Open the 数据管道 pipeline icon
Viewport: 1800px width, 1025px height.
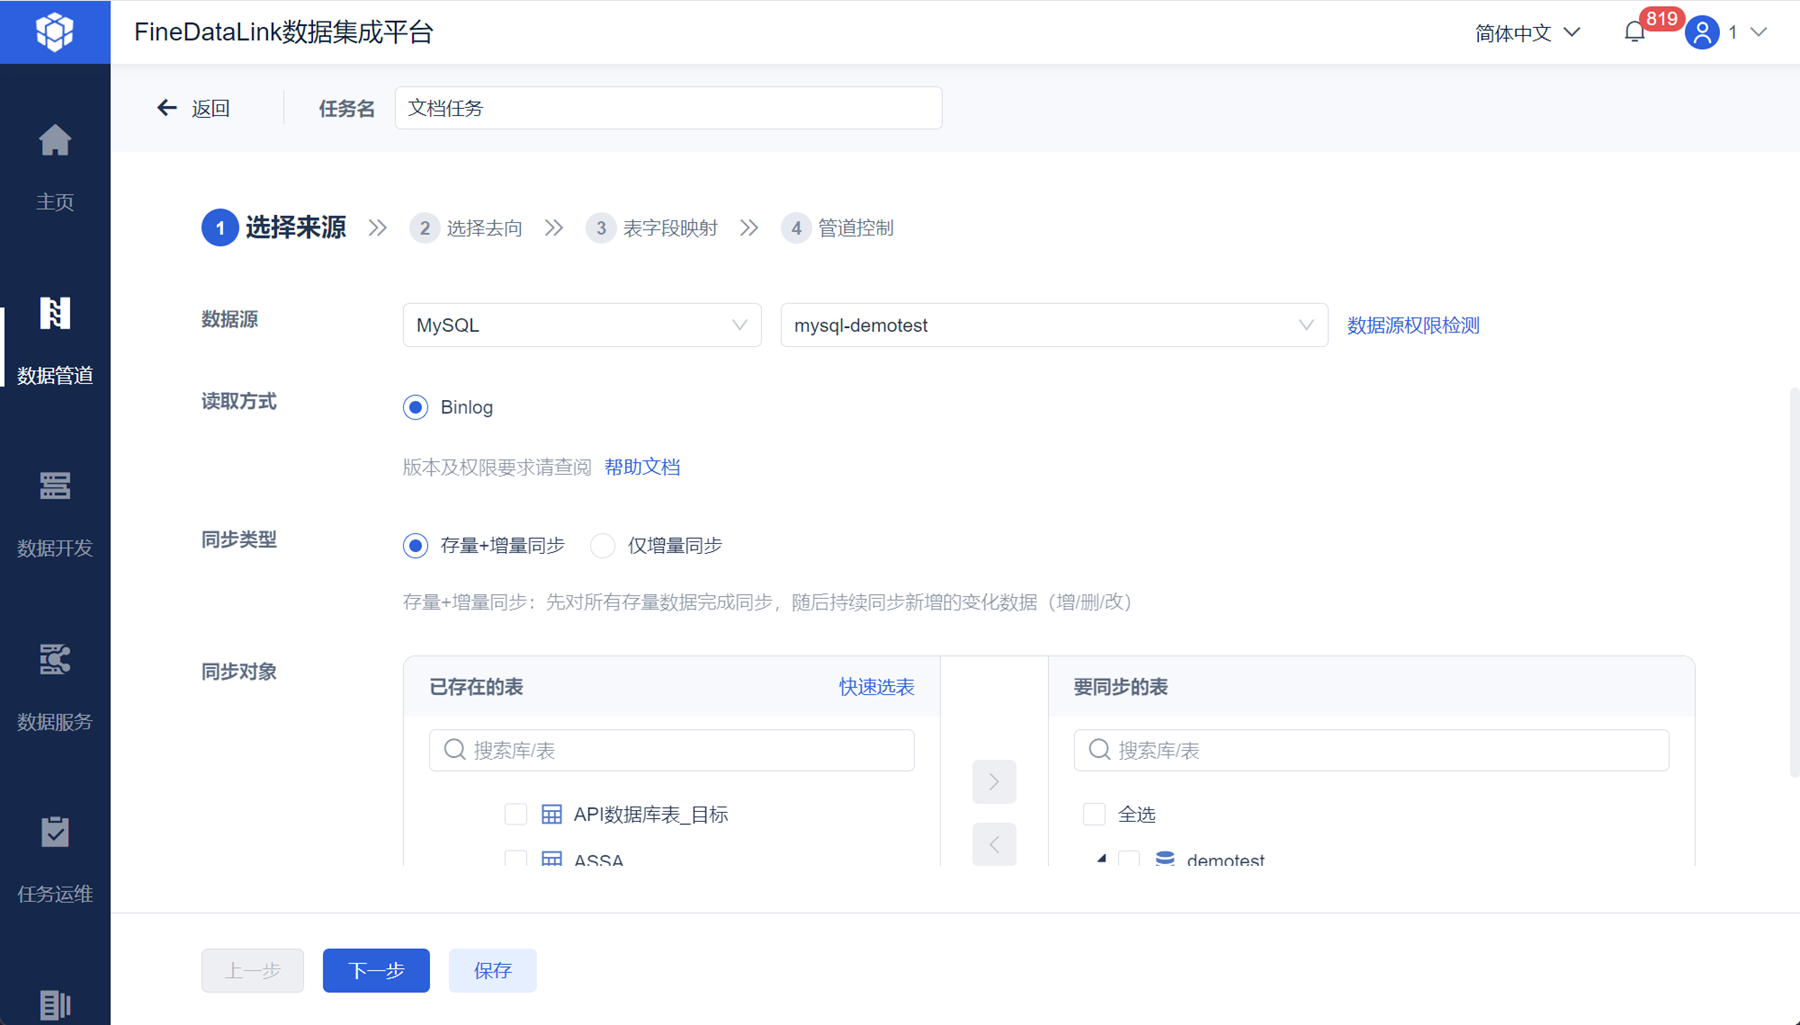point(55,313)
